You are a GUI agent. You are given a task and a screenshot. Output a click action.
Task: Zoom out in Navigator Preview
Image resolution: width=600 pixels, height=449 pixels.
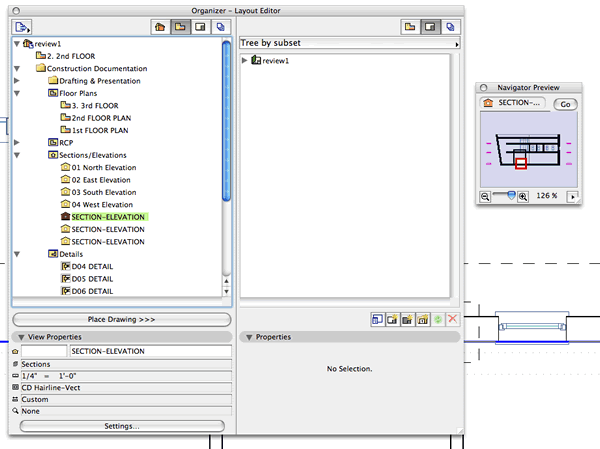click(x=486, y=197)
